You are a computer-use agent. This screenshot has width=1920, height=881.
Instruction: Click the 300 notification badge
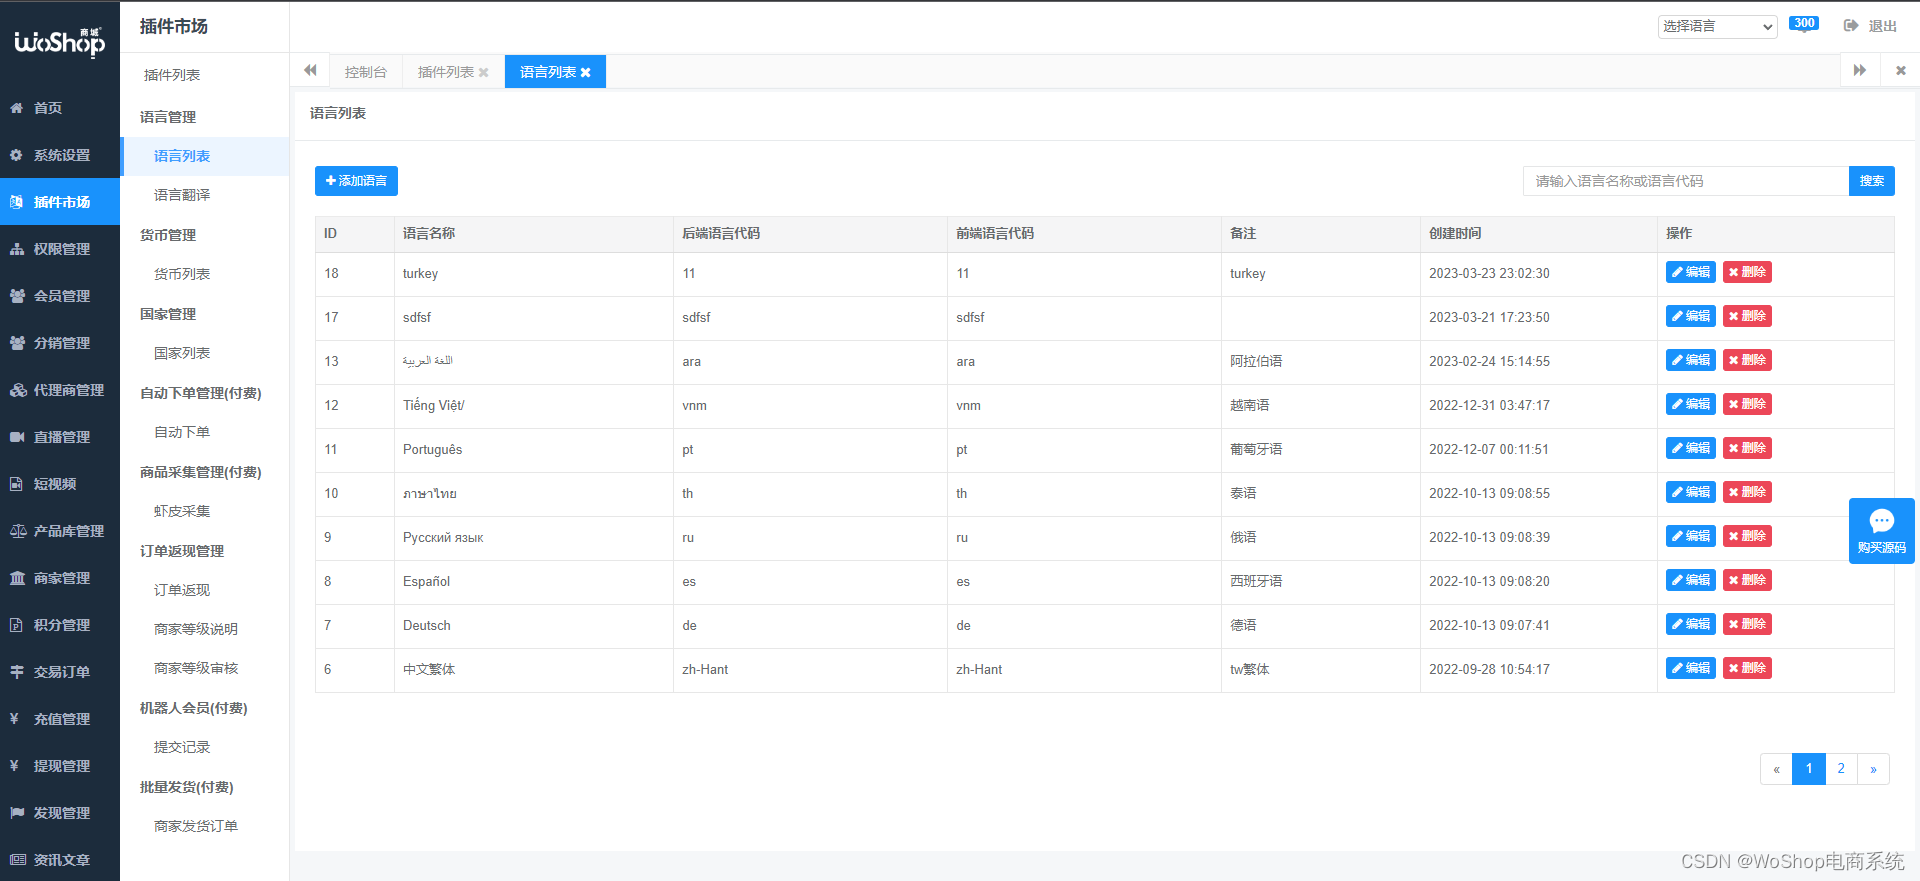[1804, 24]
